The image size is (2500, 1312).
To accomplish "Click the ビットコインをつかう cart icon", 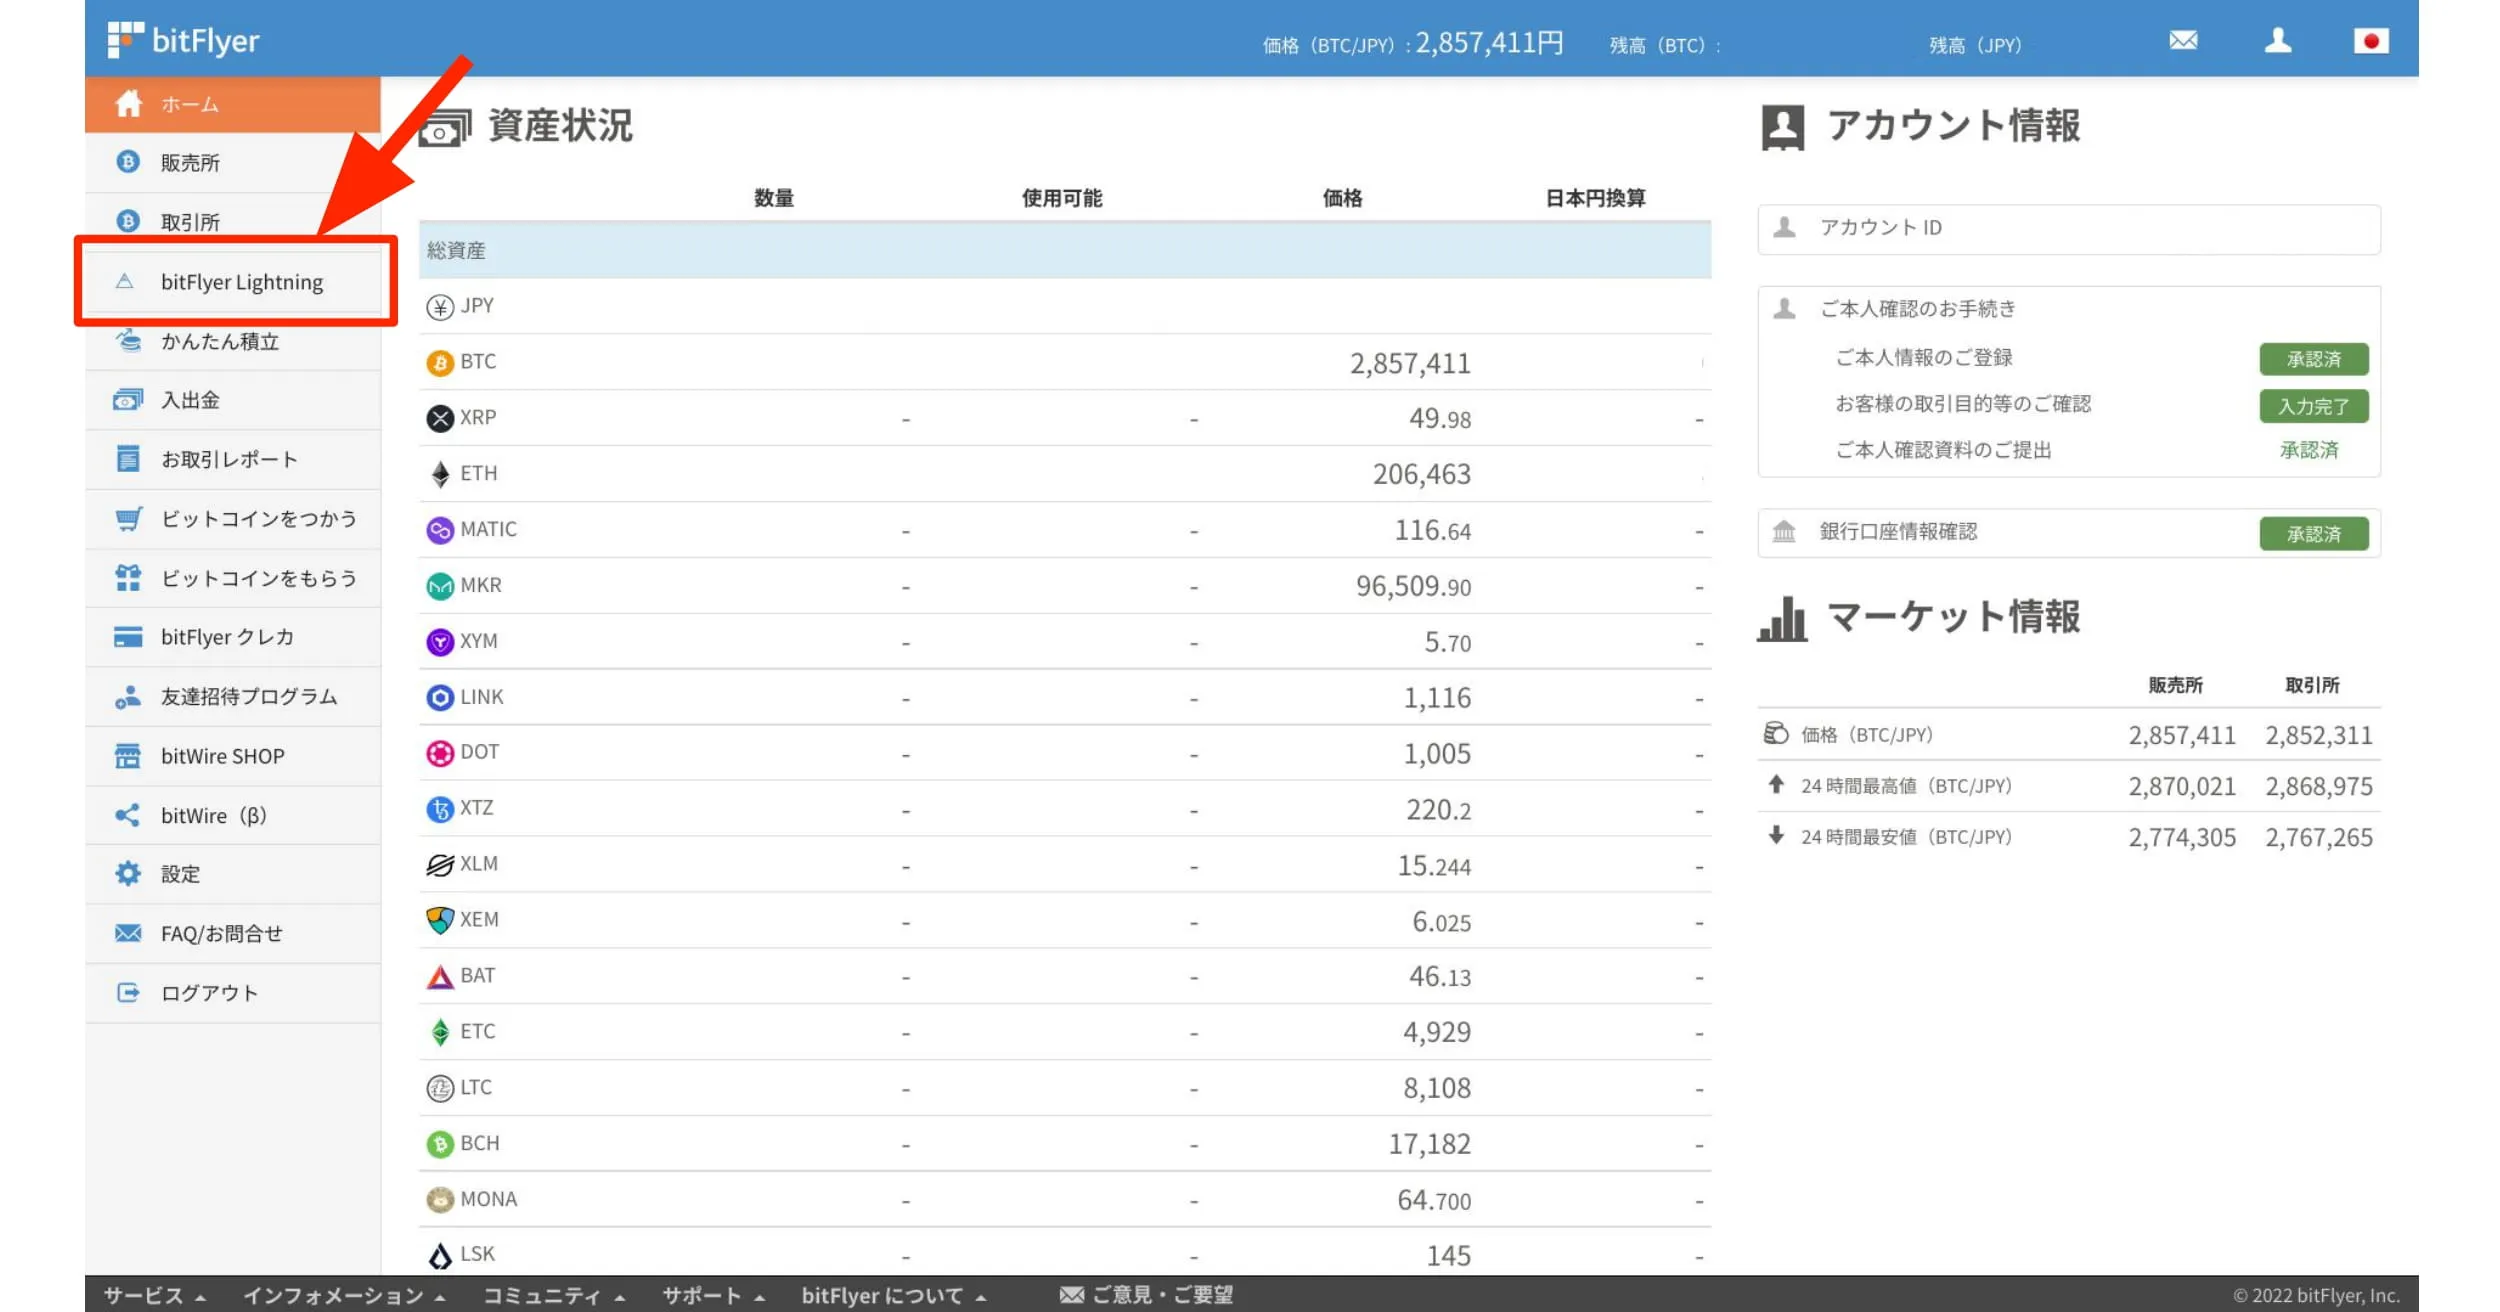I will click(x=127, y=519).
